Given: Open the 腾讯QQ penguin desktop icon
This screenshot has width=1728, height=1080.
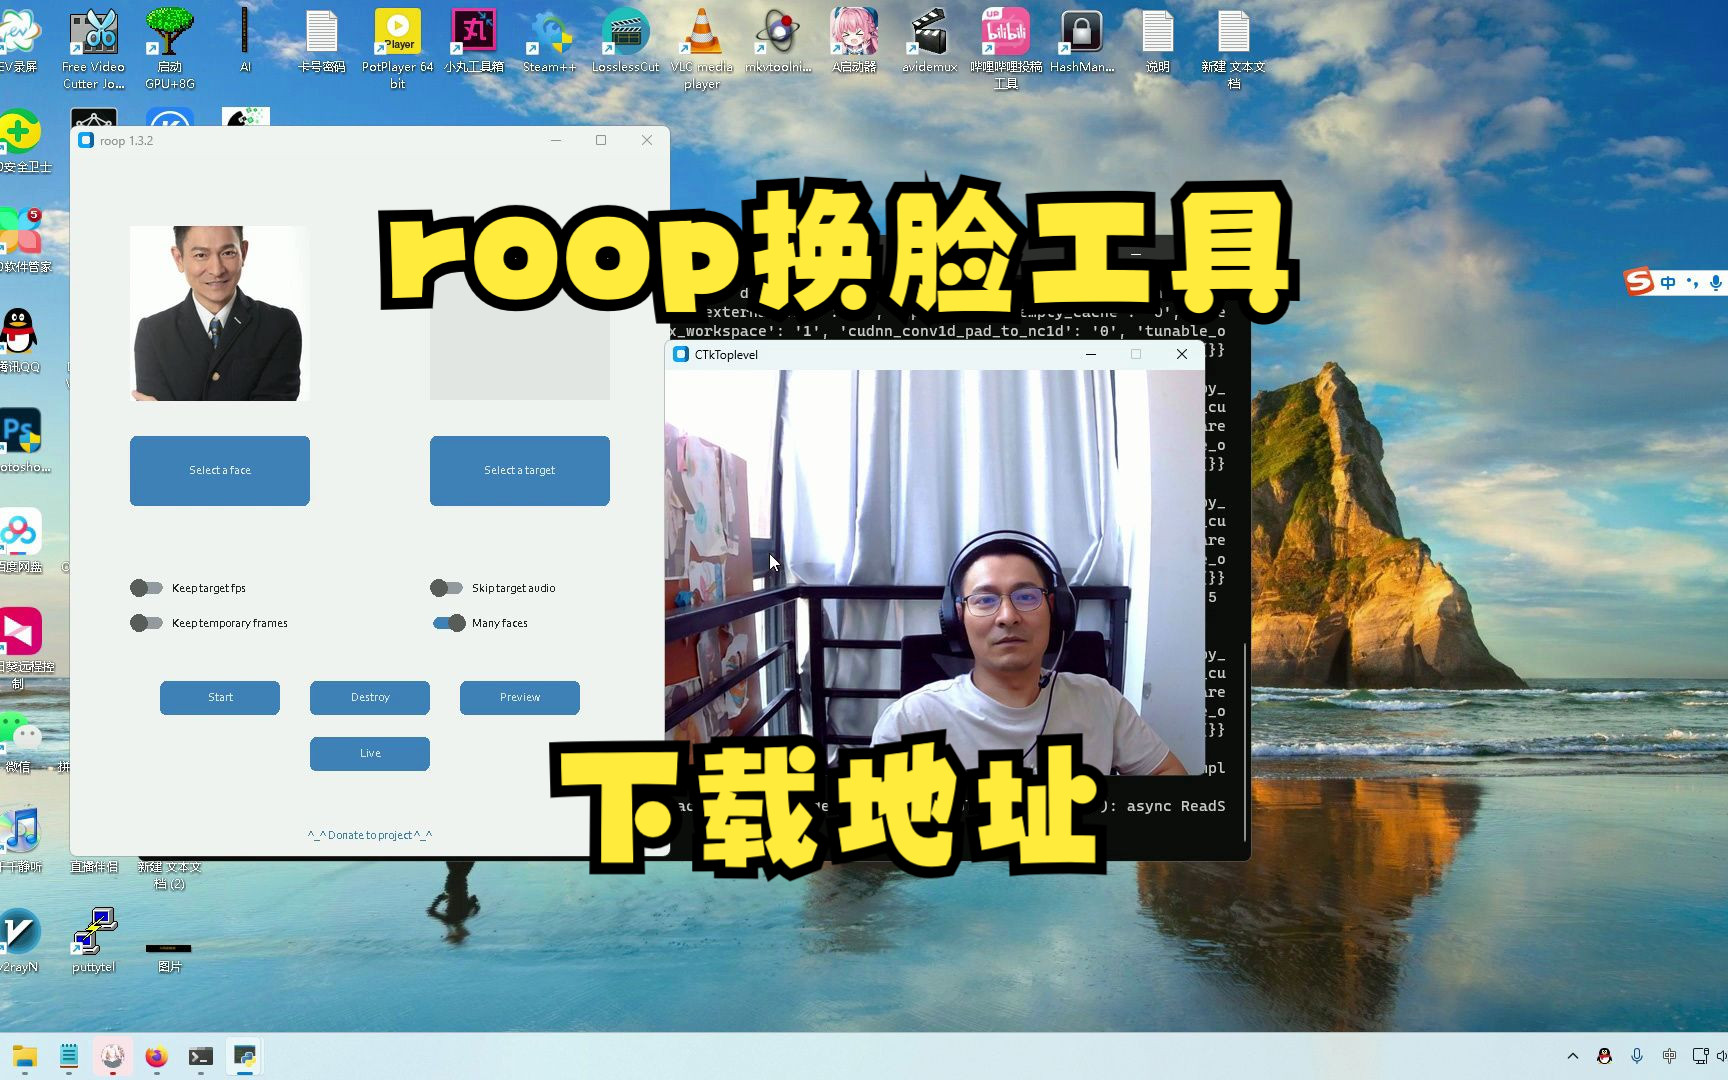Looking at the screenshot, I should coord(20,340).
